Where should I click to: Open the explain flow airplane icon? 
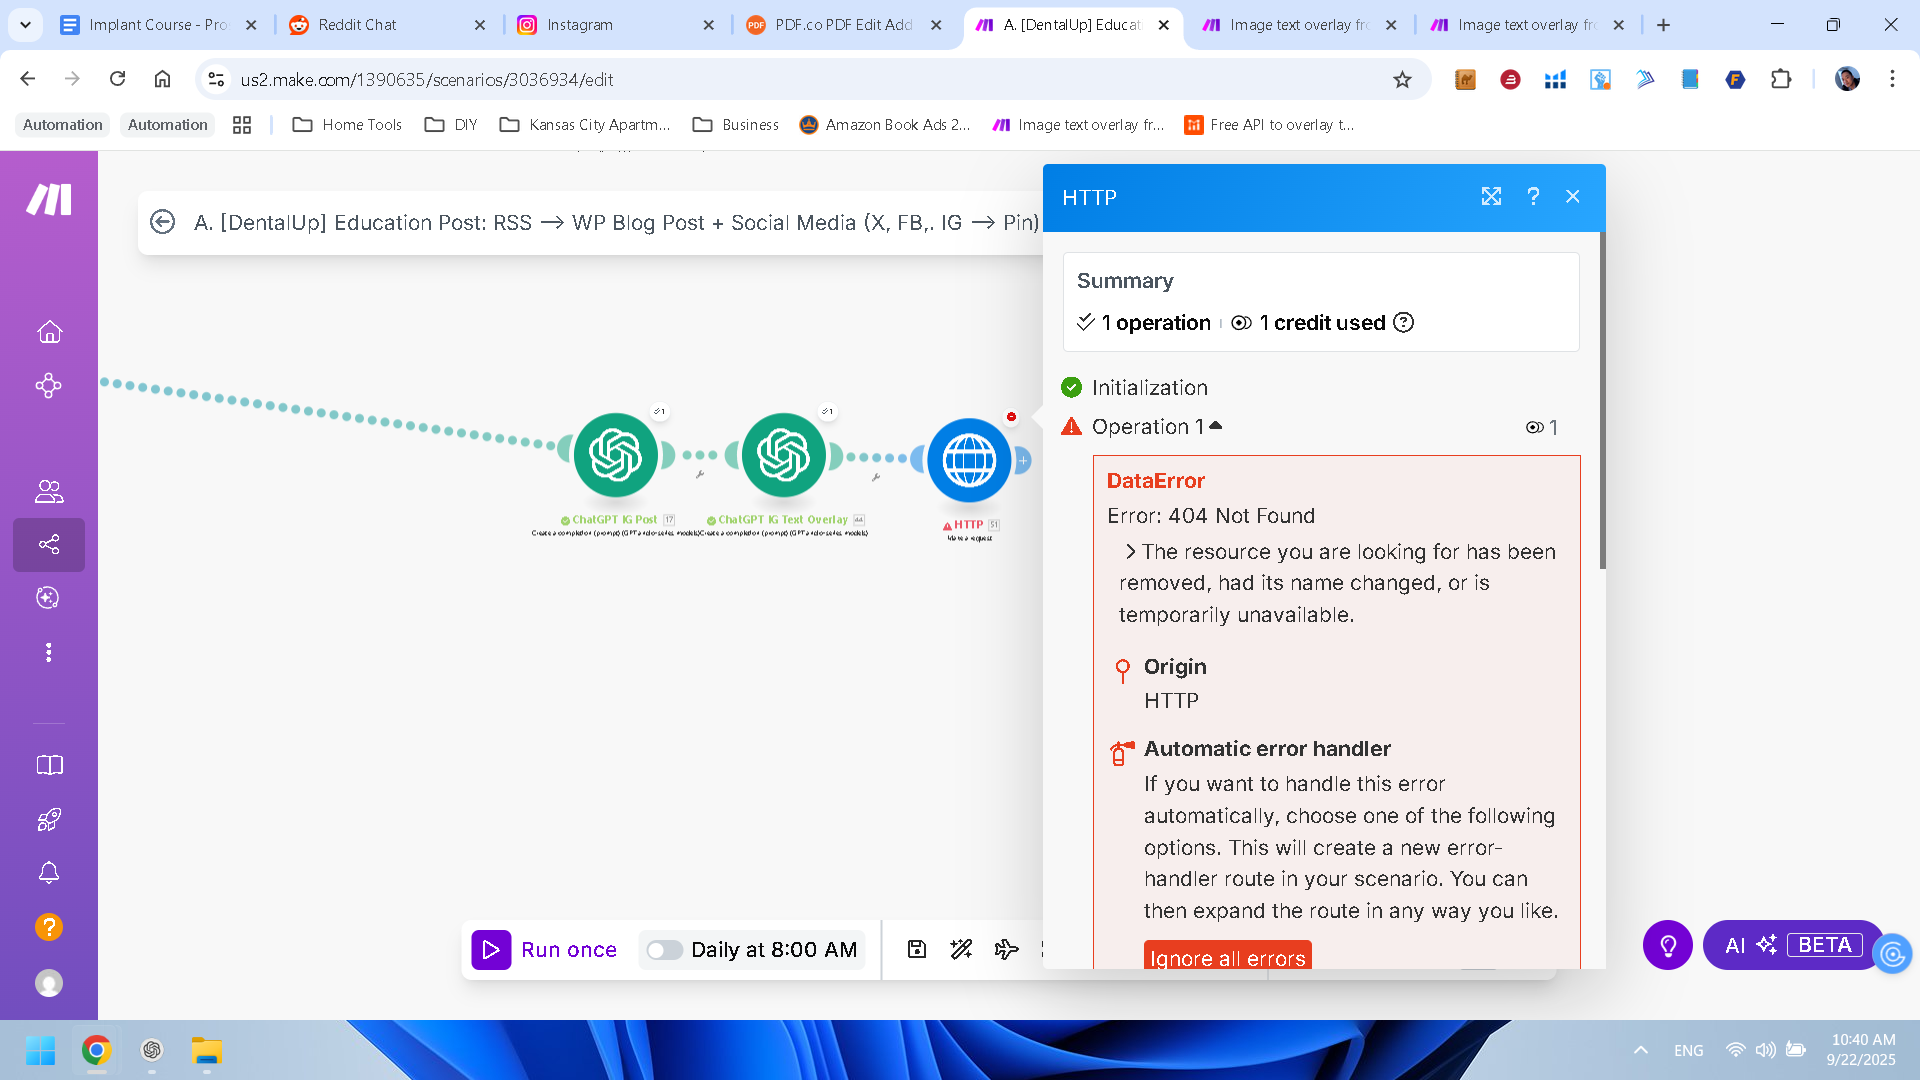[1006, 949]
